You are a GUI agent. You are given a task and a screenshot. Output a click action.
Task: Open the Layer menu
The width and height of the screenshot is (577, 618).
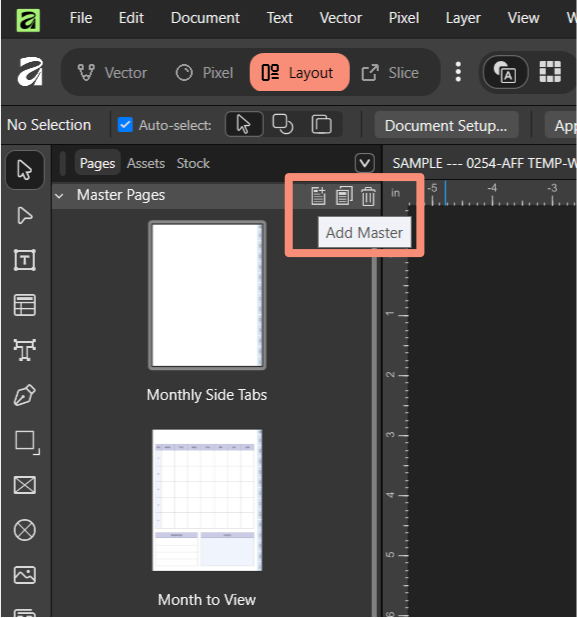[x=463, y=18]
